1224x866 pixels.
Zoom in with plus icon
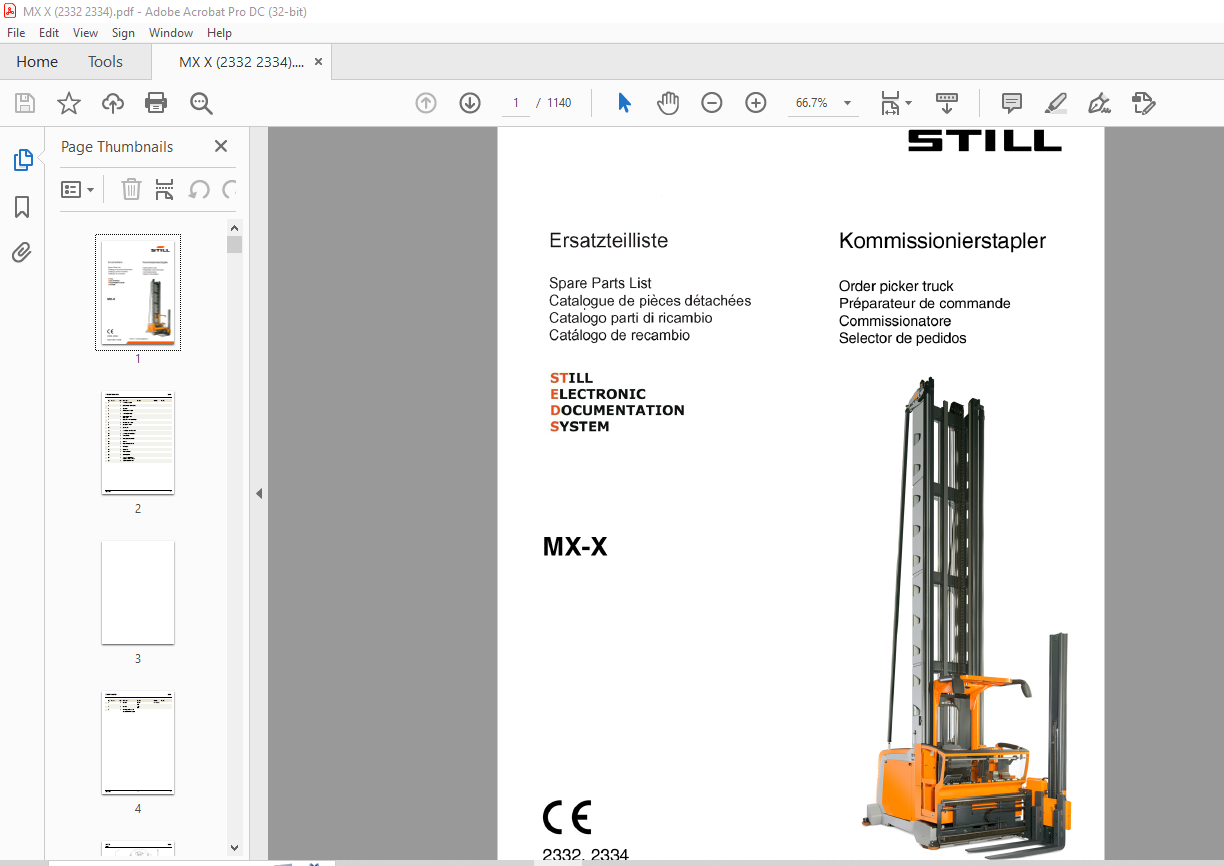756,103
